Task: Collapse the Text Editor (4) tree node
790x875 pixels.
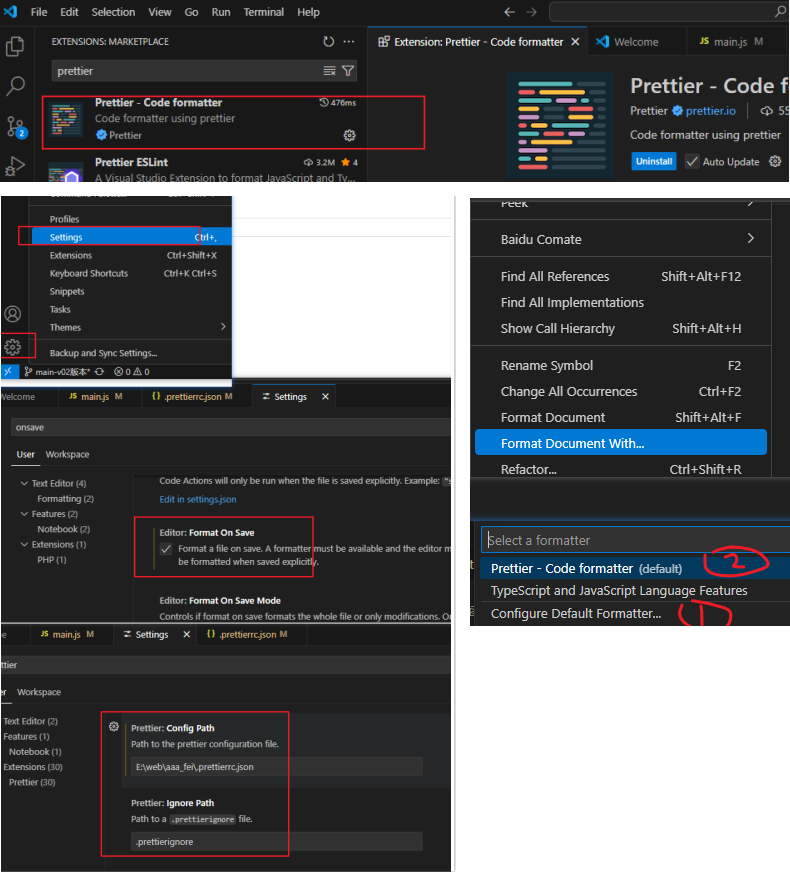Action: point(24,483)
